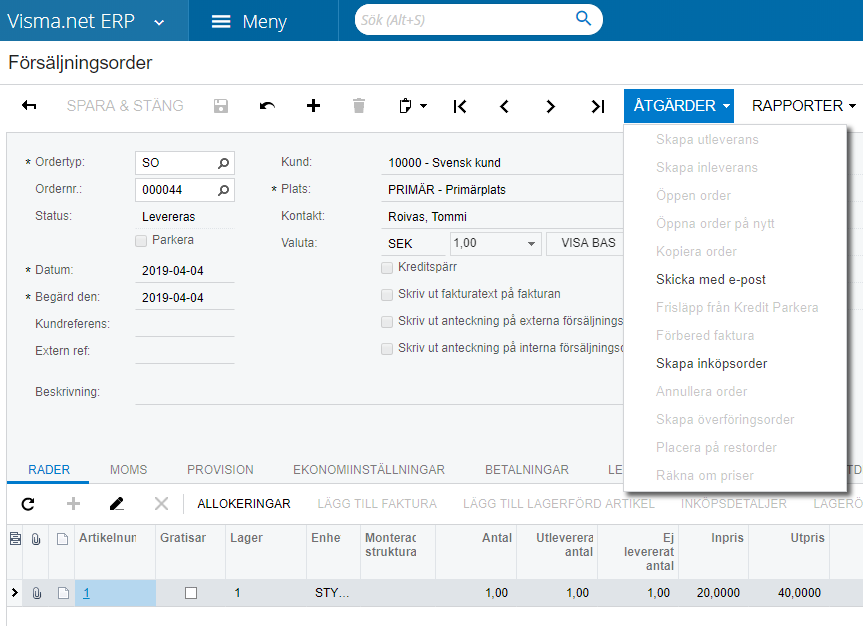Open the RAPPORTER dropdown
Viewport: 863px width, 626px height.
pos(804,106)
